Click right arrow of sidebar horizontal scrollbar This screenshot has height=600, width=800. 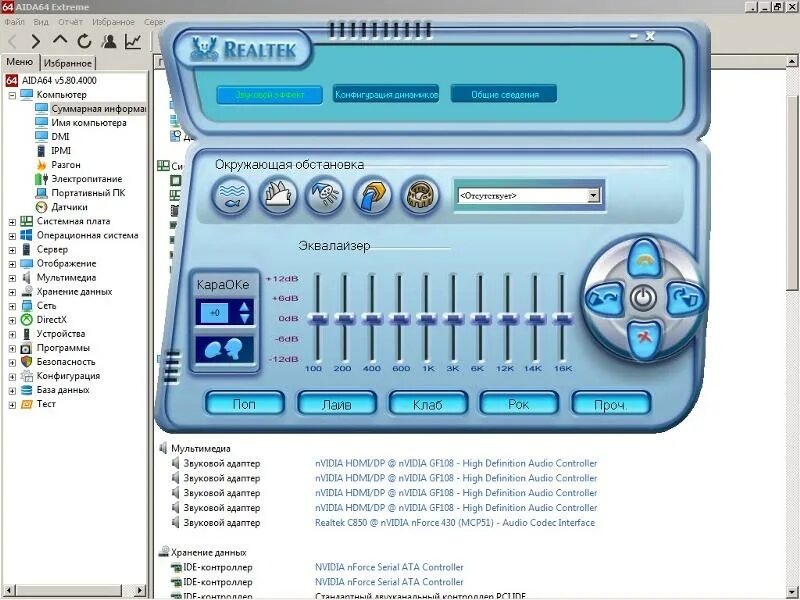(140, 590)
